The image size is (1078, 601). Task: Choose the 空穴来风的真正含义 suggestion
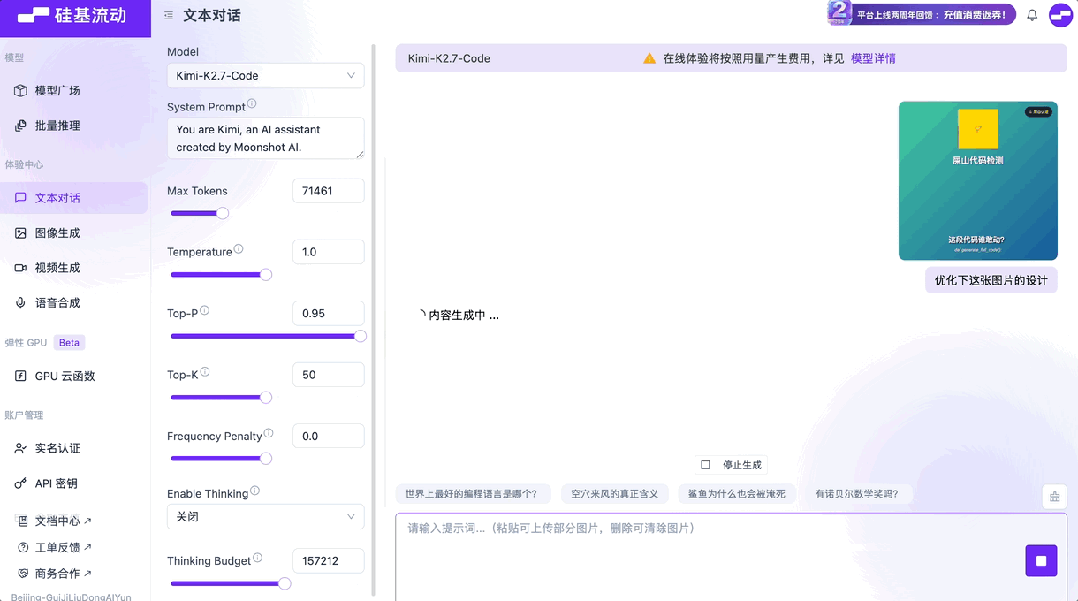[615, 494]
